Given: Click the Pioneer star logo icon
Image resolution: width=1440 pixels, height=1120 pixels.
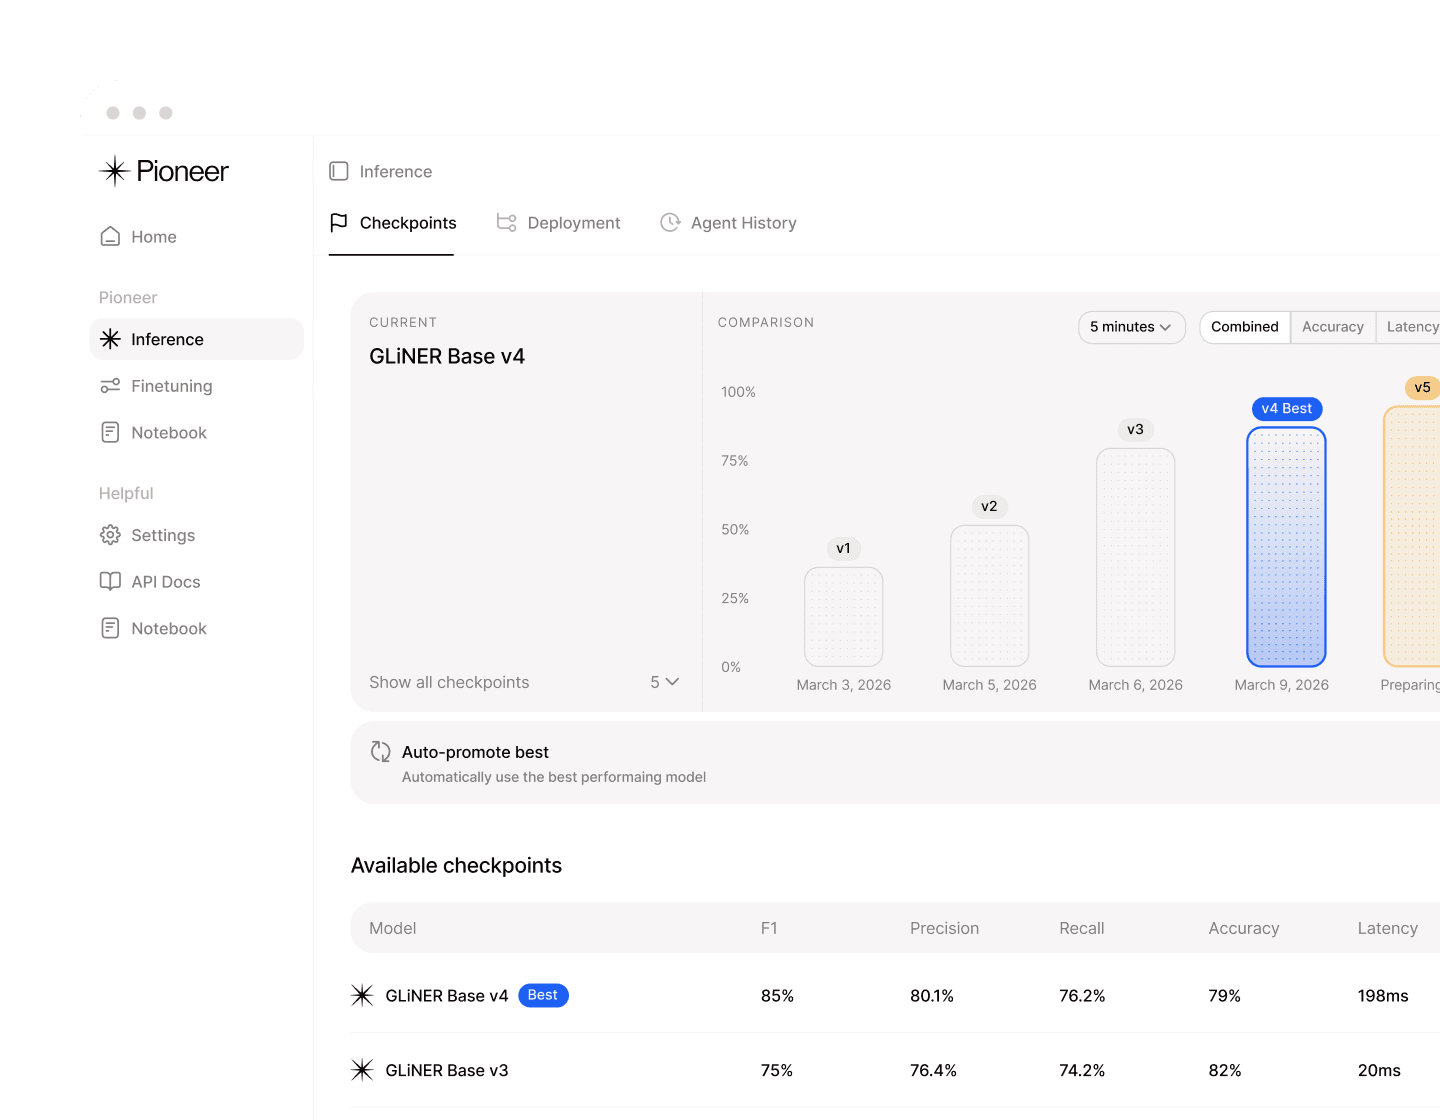Looking at the screenshot, I should coord(115,171).
